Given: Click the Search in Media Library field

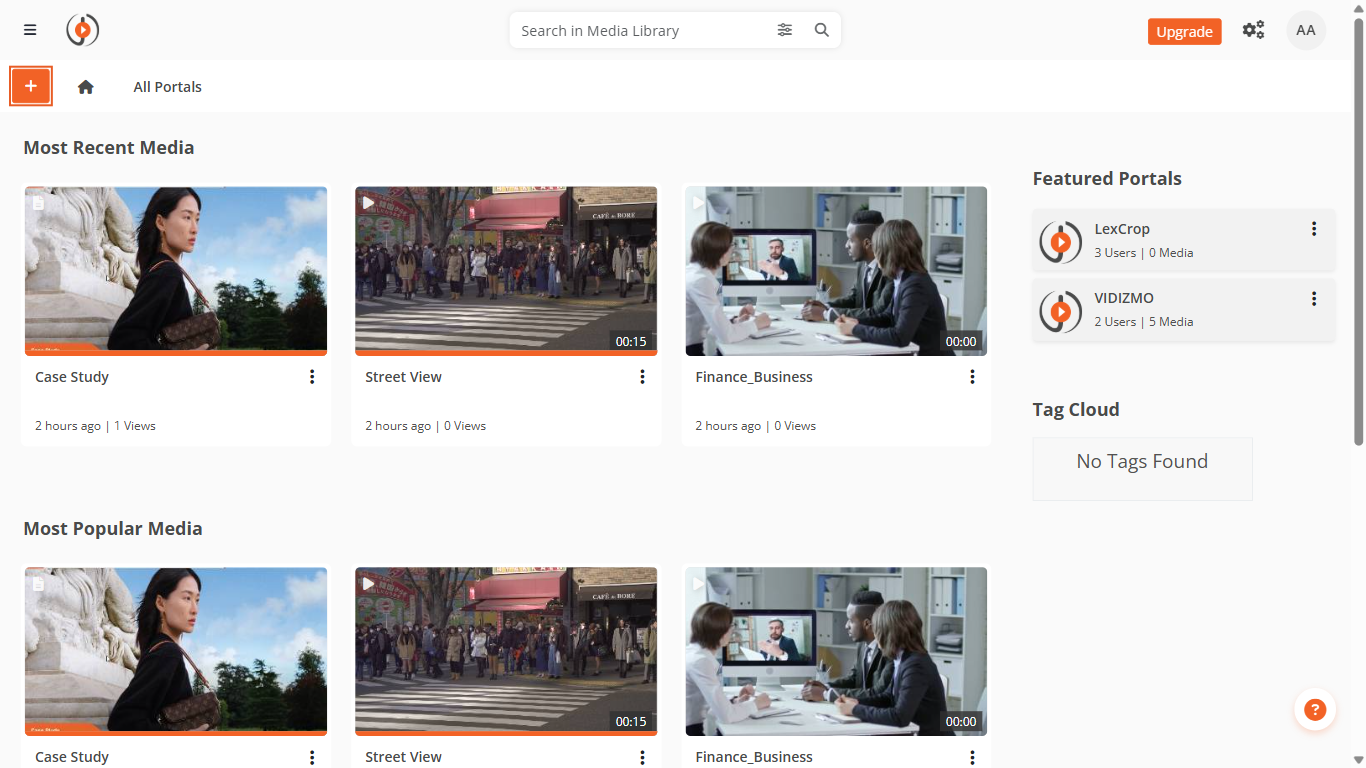Looking at the screenshot, I should coord(640,31).
